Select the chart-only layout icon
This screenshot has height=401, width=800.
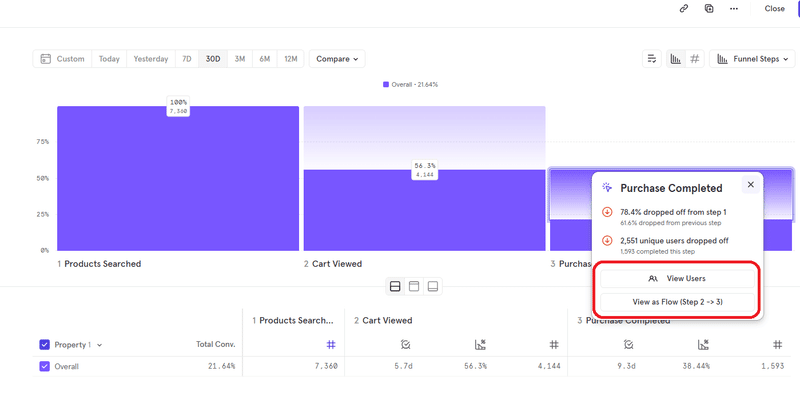pos(414,287)
